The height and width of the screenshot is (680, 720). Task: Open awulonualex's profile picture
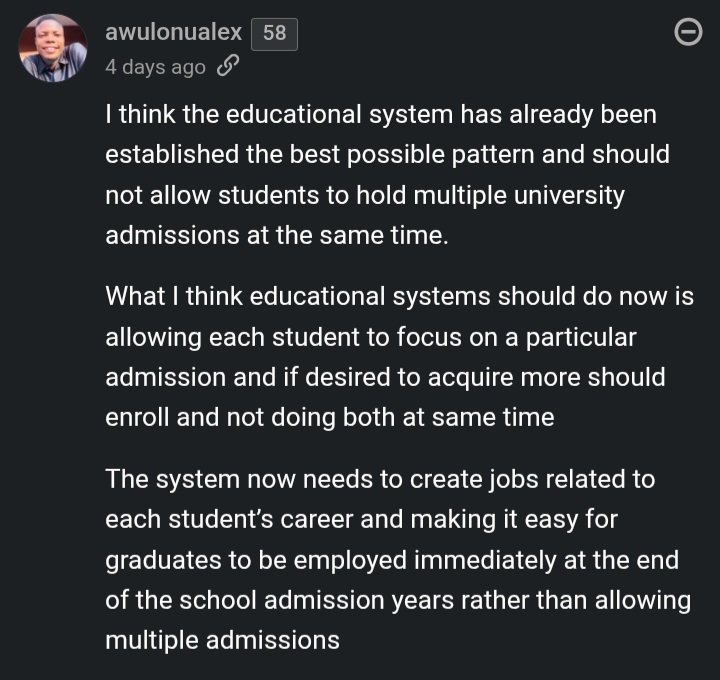tap(53, 48)
